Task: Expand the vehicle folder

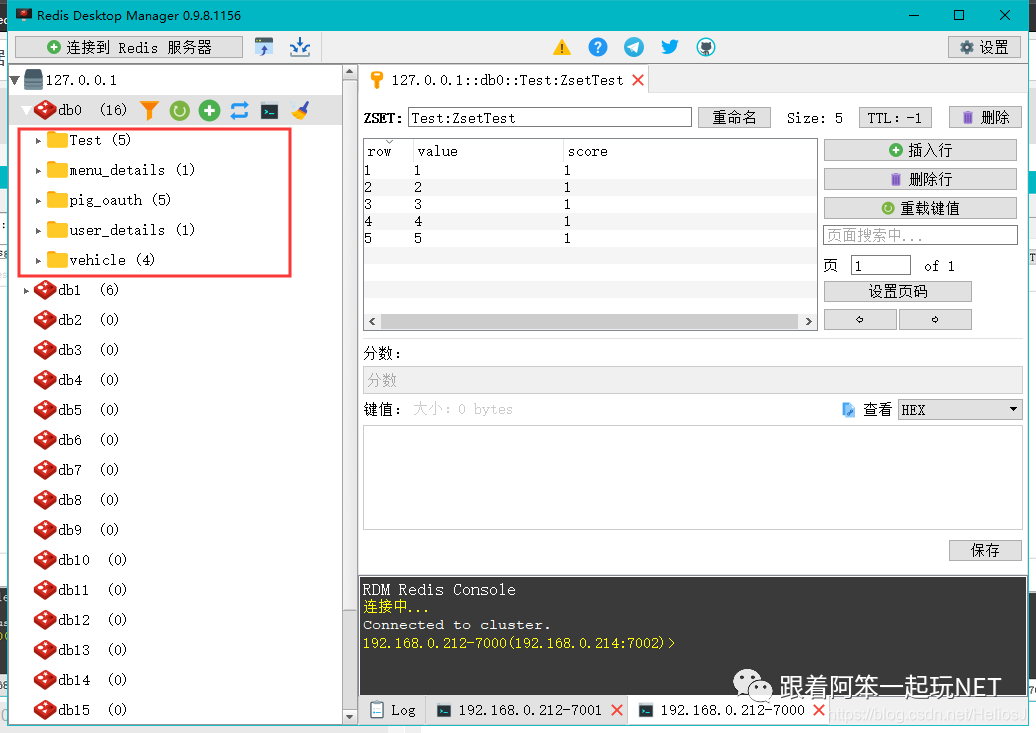Action: pos(38,260)
